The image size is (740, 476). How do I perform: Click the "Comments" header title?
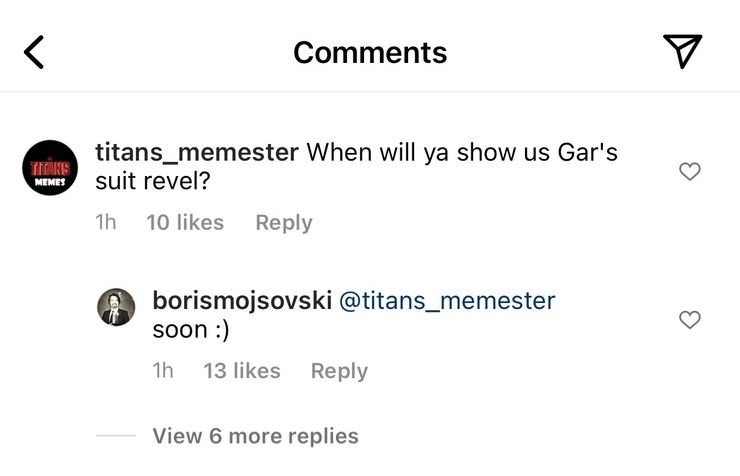370,52
